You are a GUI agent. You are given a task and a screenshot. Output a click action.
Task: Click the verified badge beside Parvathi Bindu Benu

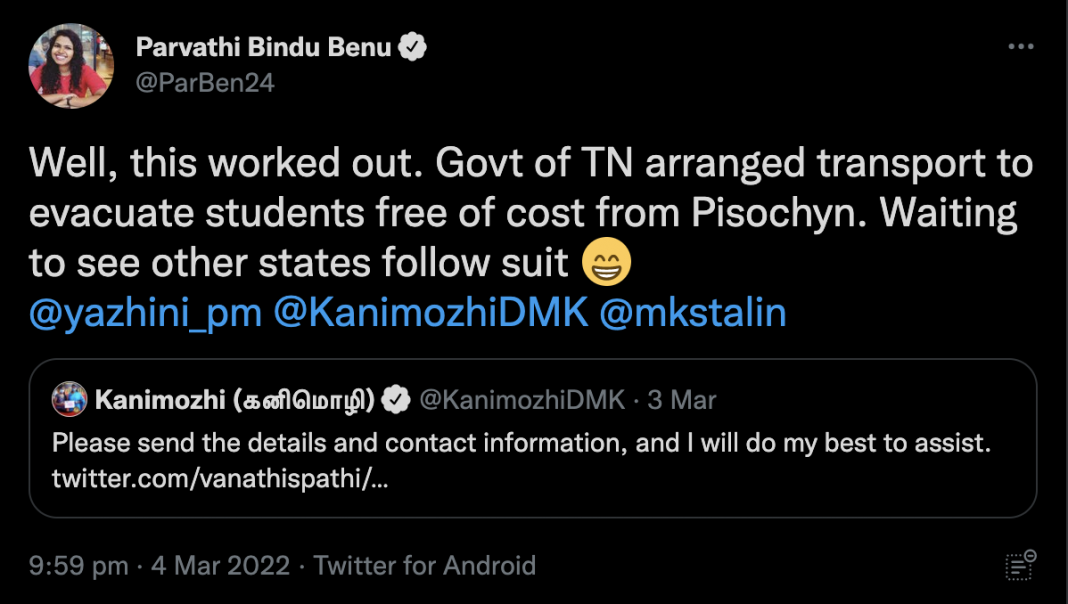(x=413, y=47)
